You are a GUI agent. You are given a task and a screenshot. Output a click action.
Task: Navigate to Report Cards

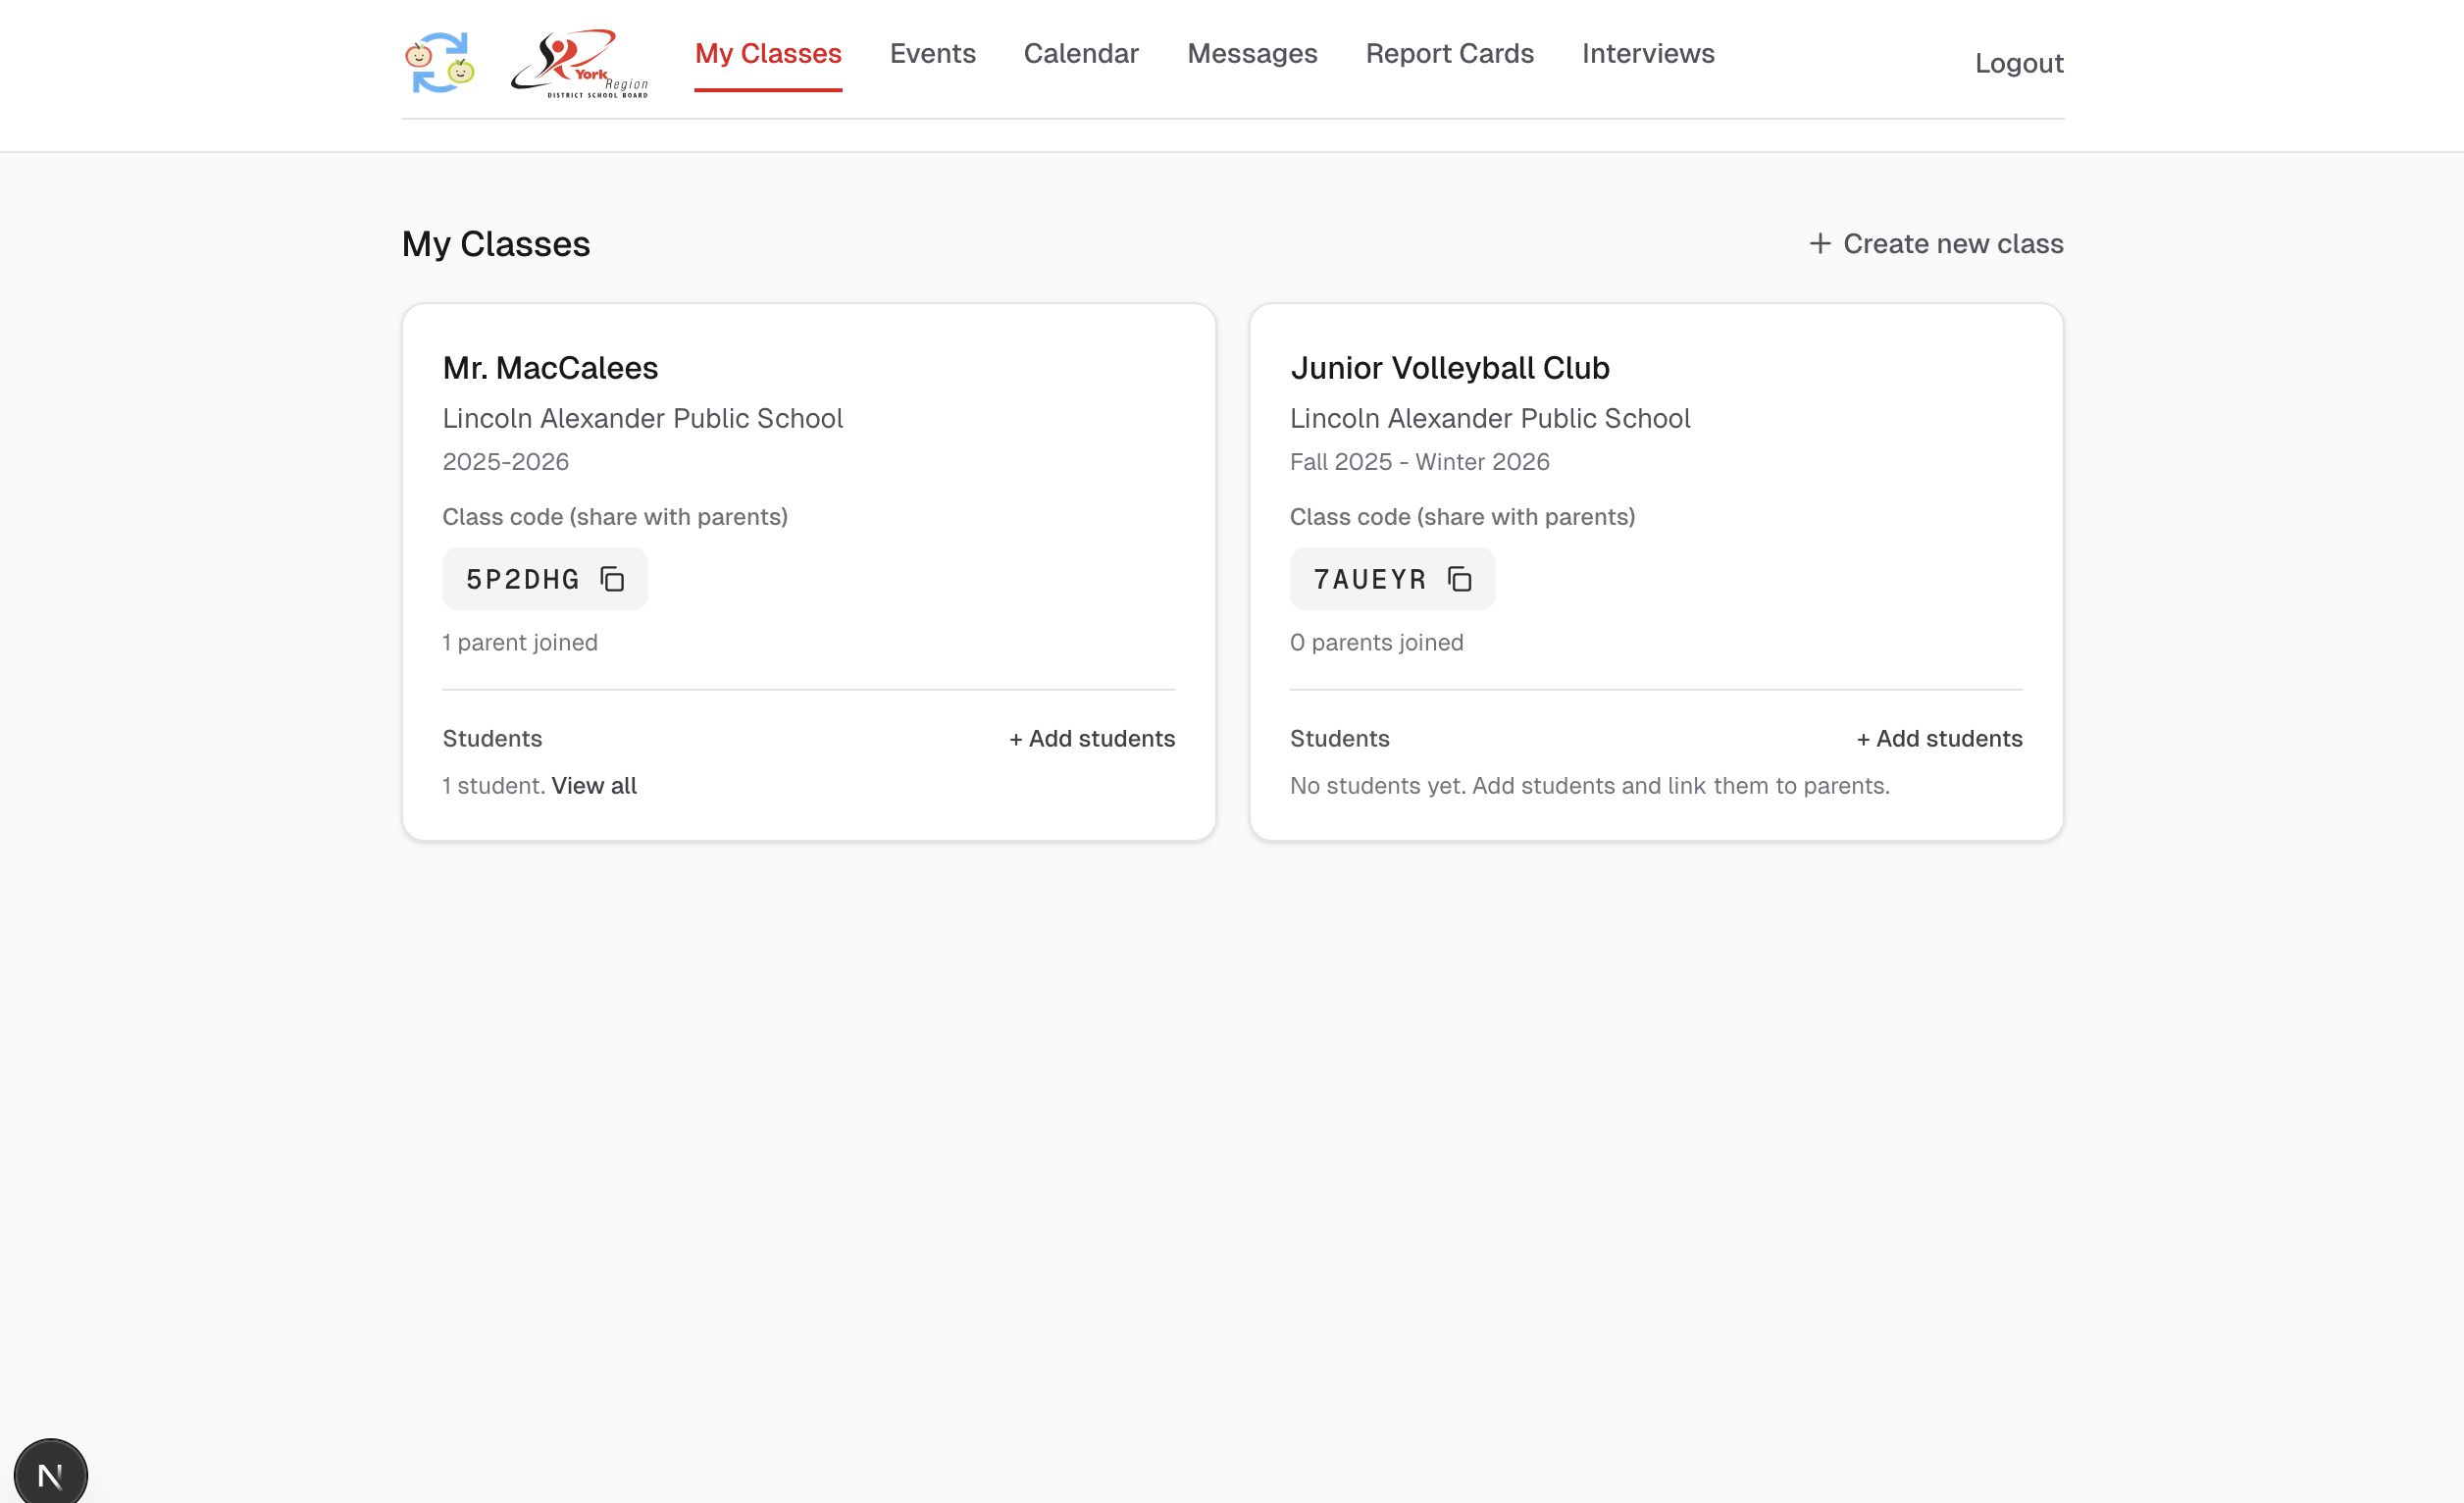pyautogui.click(x=1449, y=54)
